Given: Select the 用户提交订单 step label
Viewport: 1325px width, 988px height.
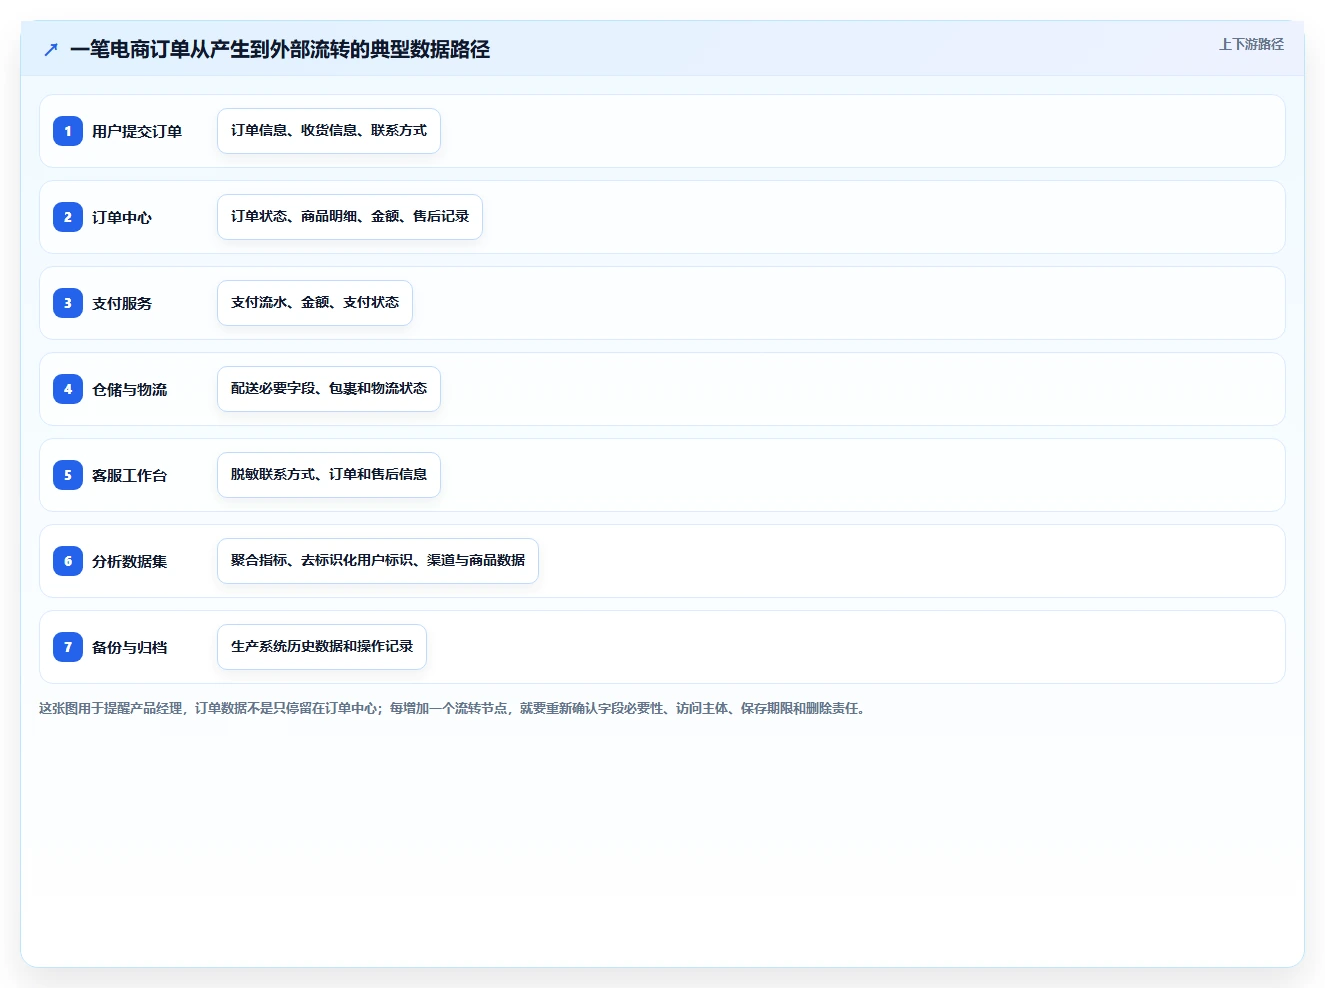Looking at the screenshot, I should [137, 131].
